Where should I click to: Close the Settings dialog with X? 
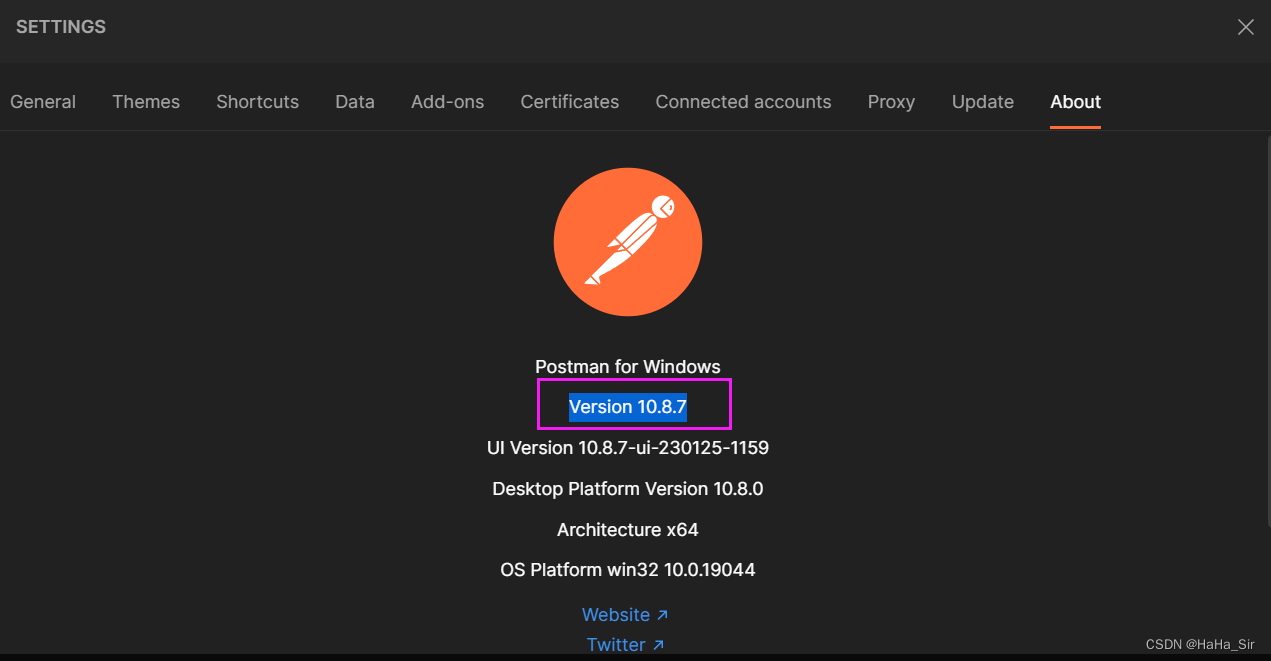pyautogui.click(x=1245, y=28)
